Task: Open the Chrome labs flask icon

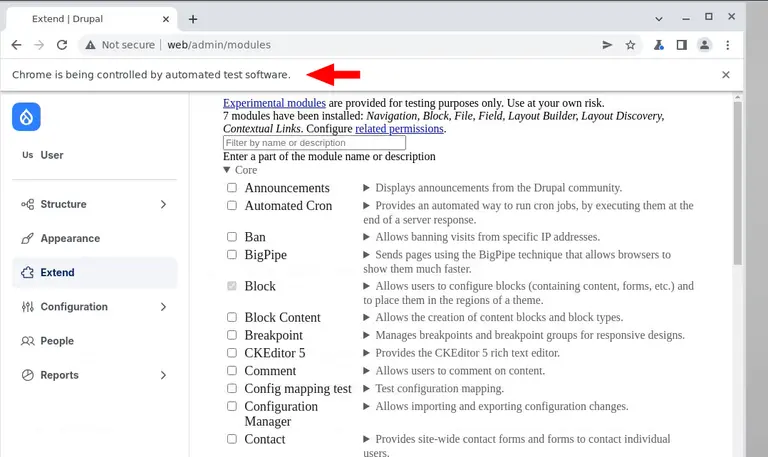Action: click(659, 45)
